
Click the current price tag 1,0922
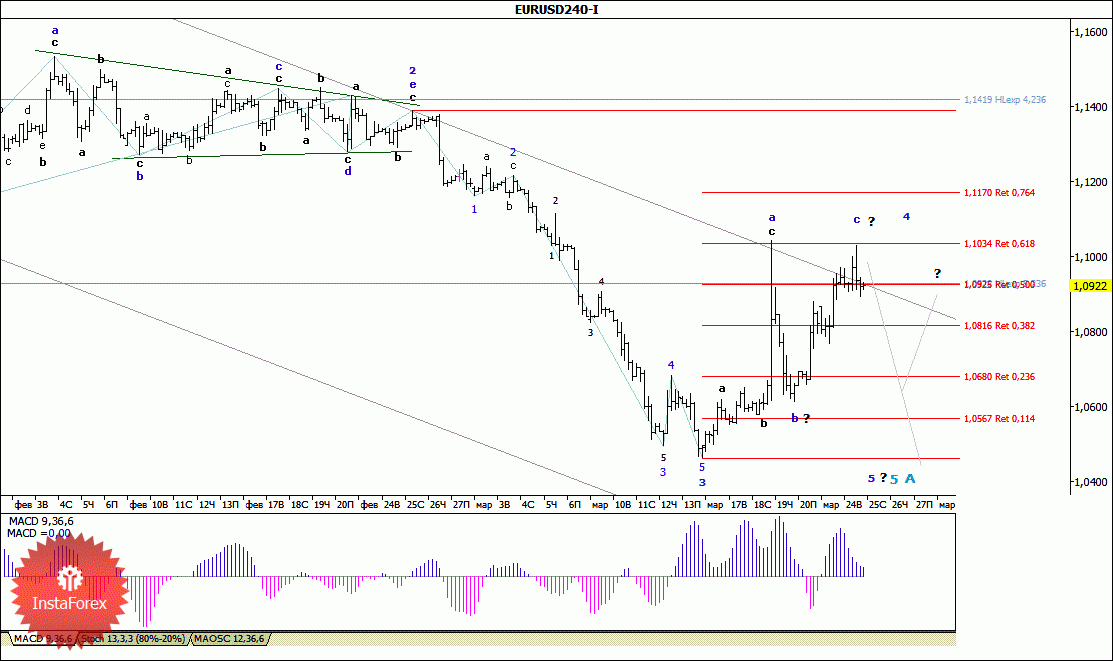[x=1090, y=286]
